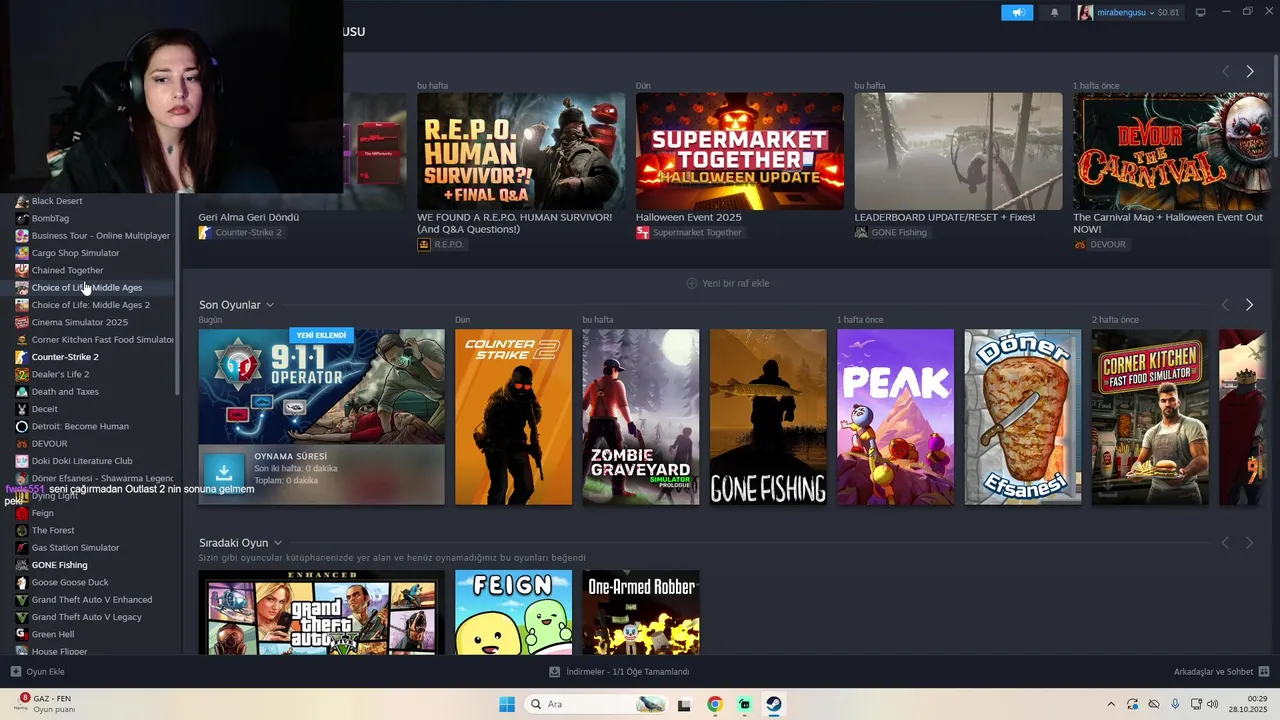Screen dimensions: 1280x720
Task: Select Green Hell in library list
Action: pyautogui.click(x=53, y=634)
